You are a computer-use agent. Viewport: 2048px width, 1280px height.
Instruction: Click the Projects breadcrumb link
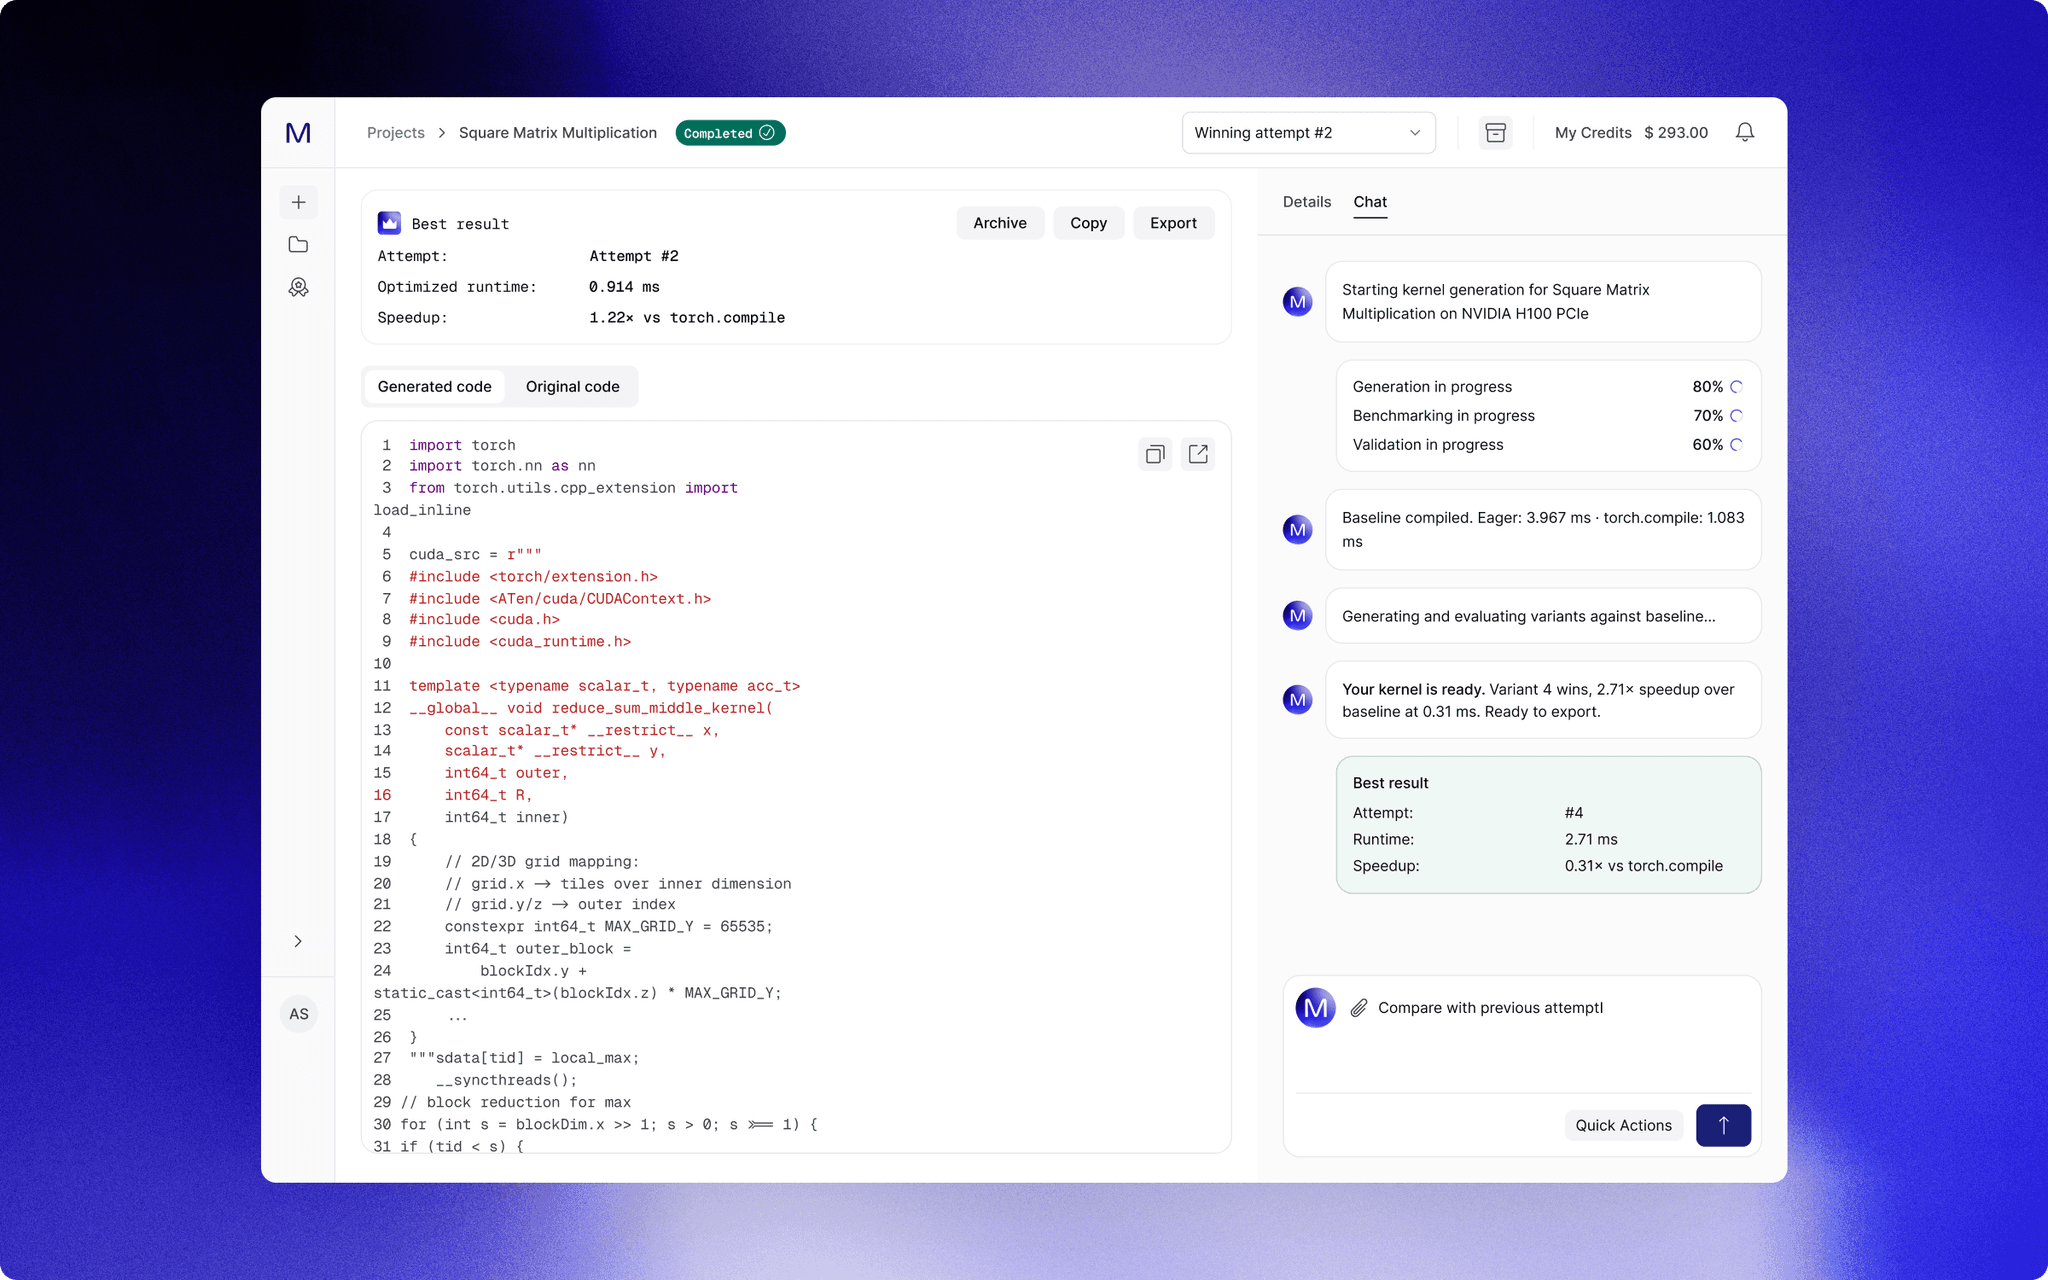[395, 133]
